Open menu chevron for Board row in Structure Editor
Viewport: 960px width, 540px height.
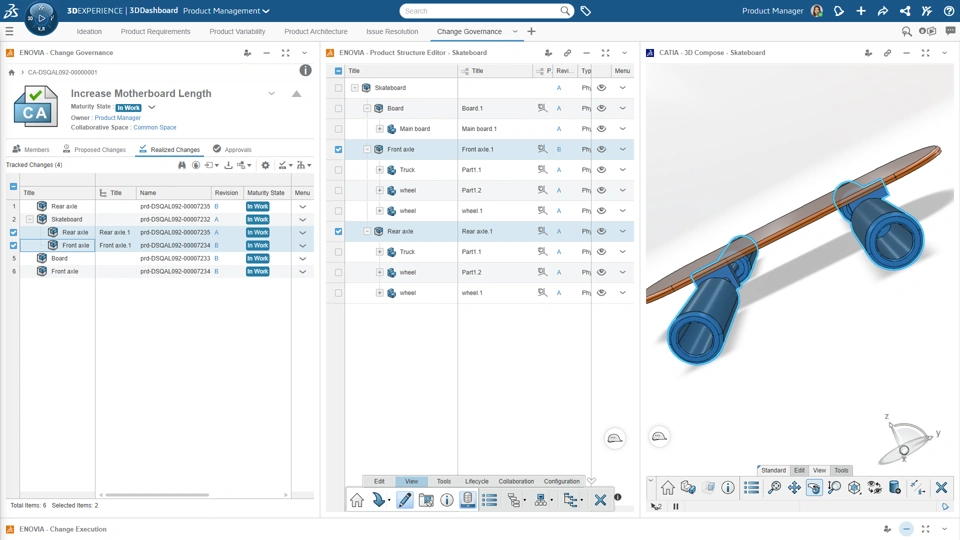tap(623, 108)
